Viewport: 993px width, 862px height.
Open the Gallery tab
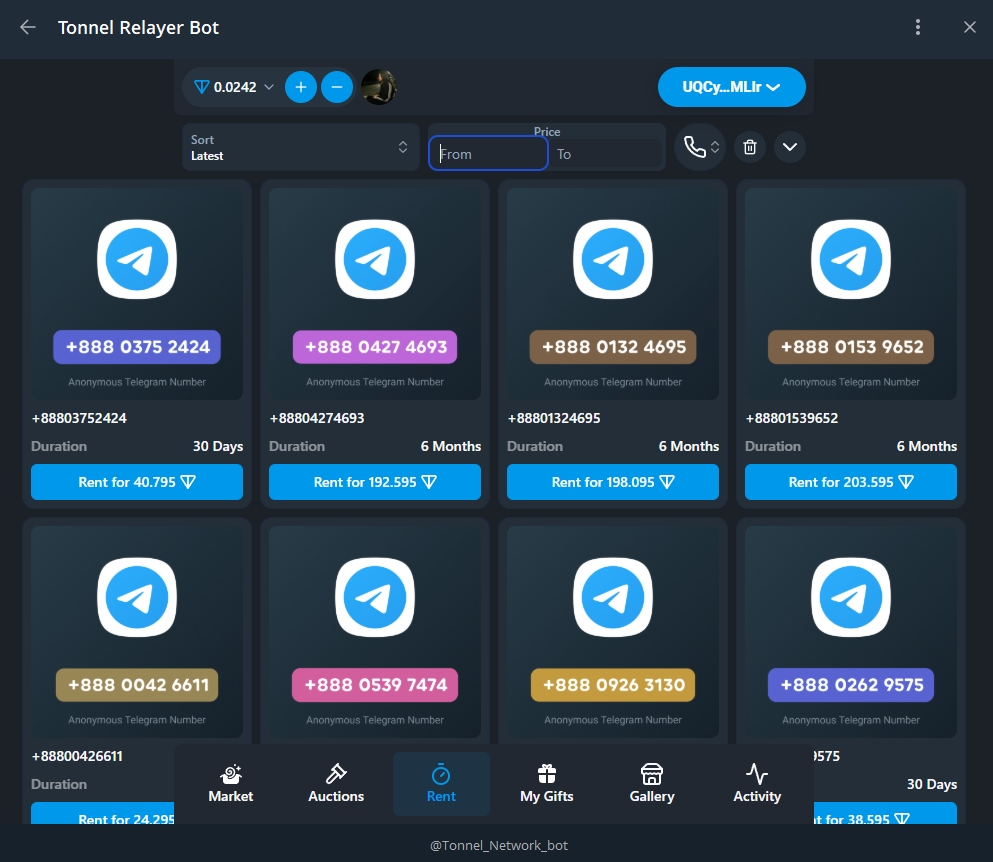(652, 784)
